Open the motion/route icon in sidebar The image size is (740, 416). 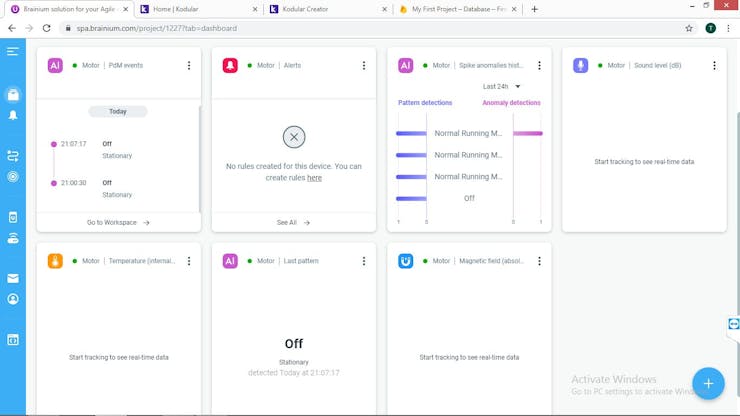point(13,155)
